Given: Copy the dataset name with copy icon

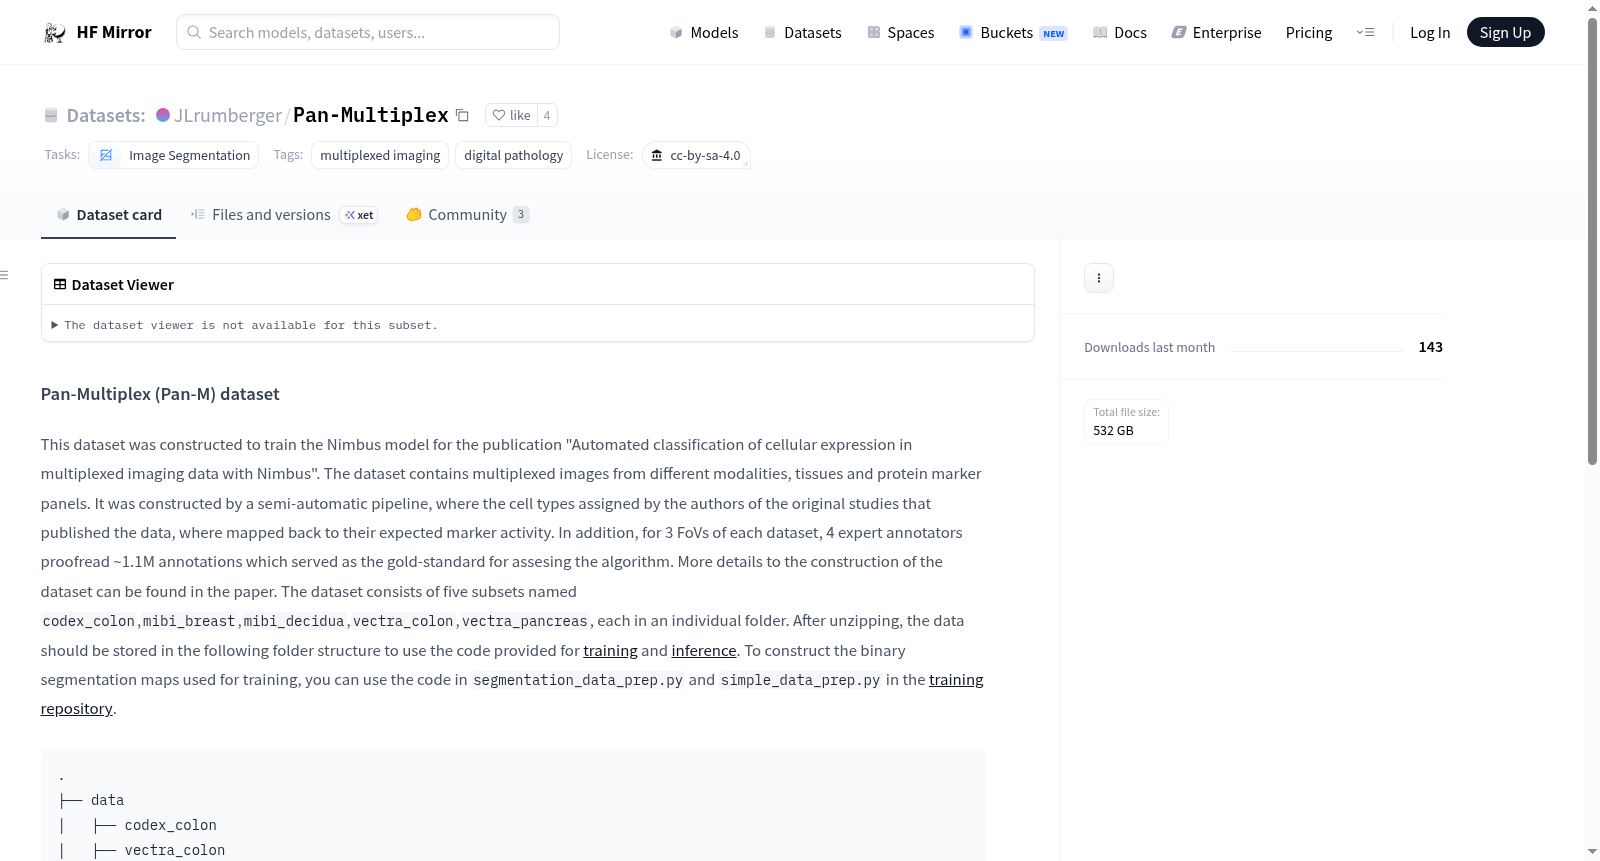Looking at the screenshot, I should (x=462, y=115).
